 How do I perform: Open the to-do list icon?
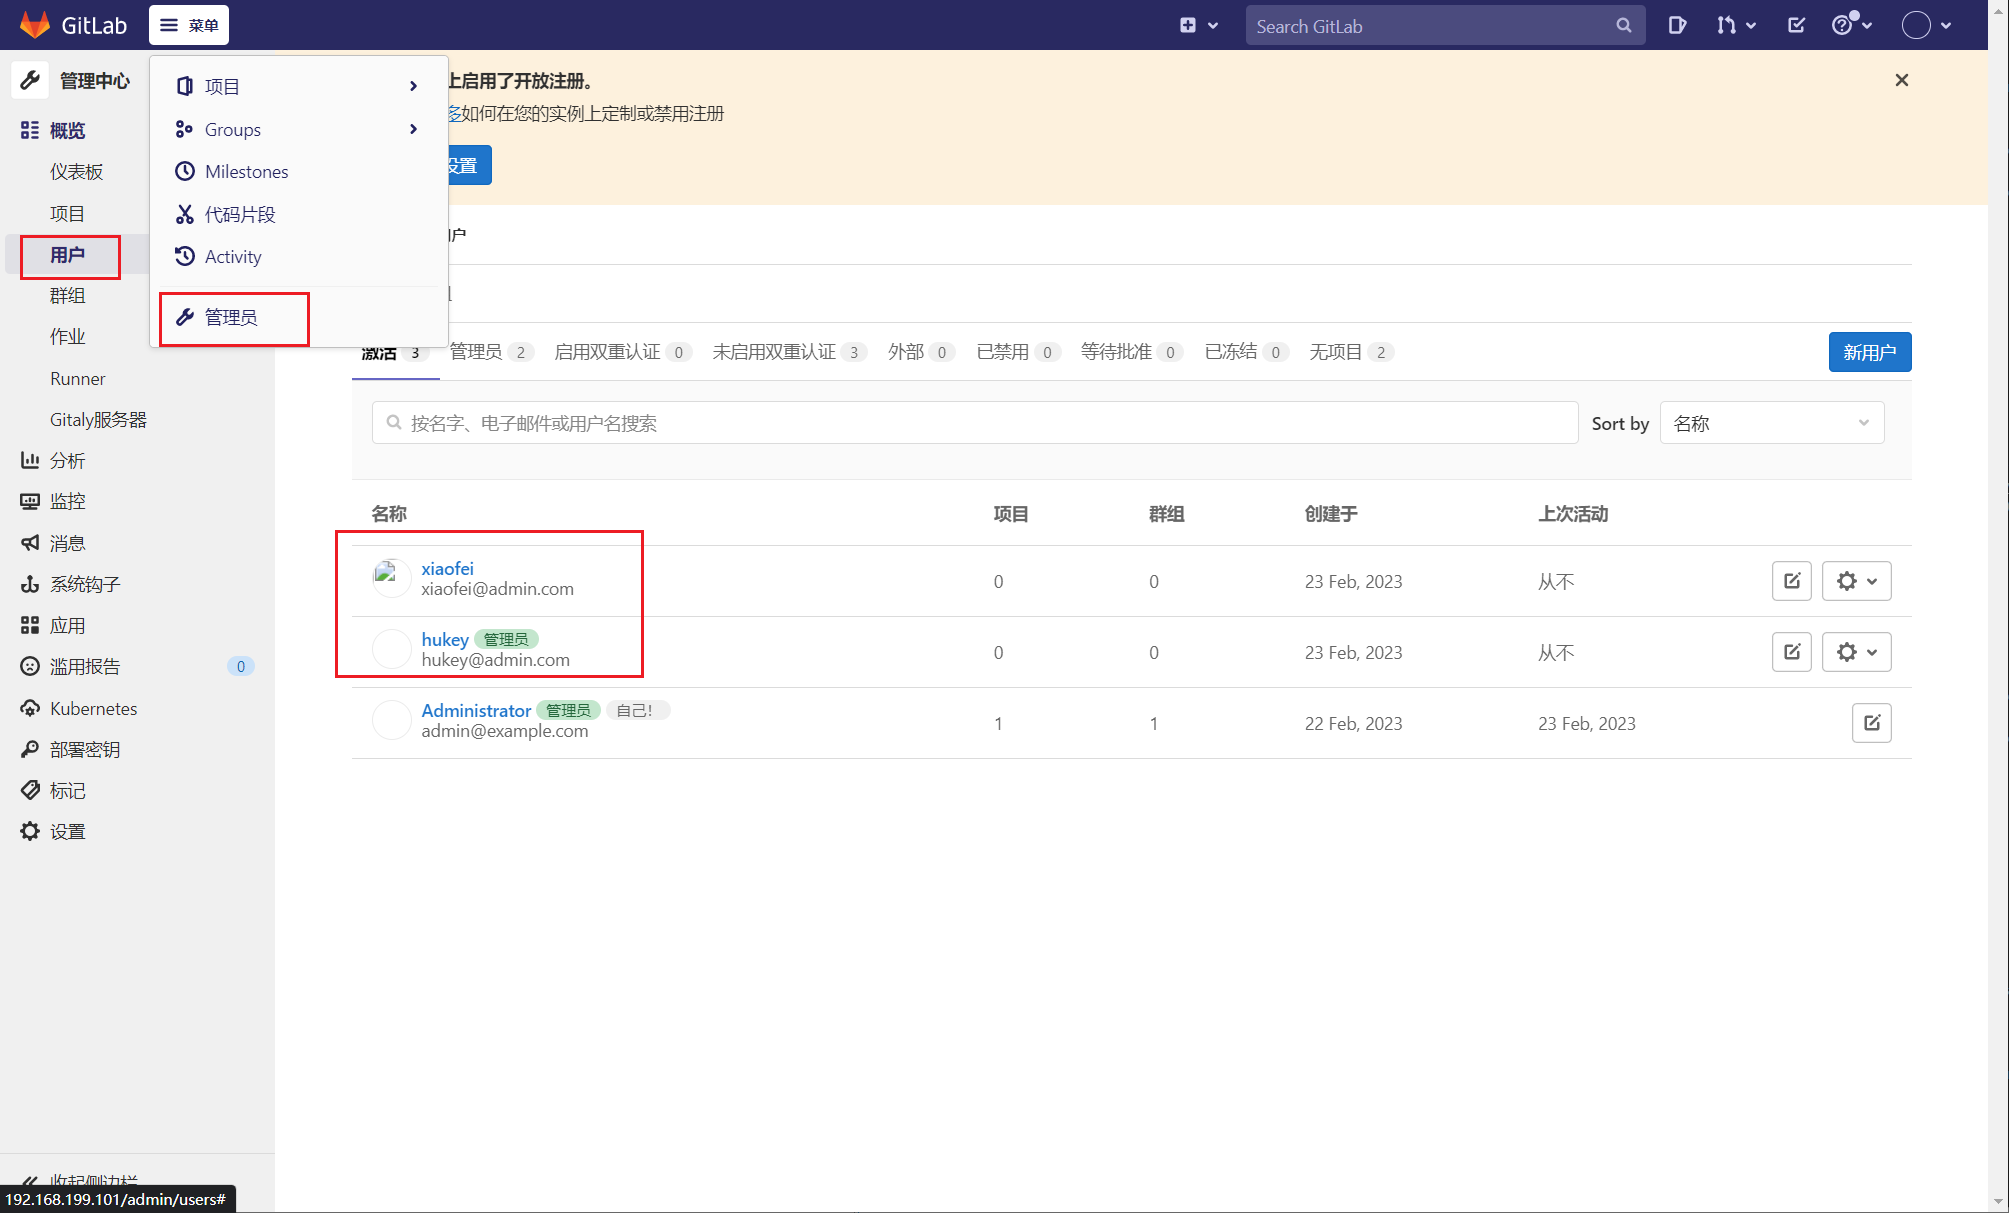tap(1796, 26)
